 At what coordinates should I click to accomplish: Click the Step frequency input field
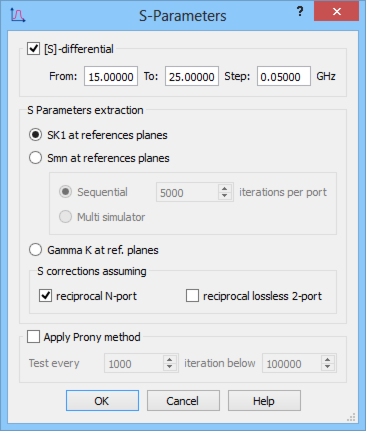point(284,76)
